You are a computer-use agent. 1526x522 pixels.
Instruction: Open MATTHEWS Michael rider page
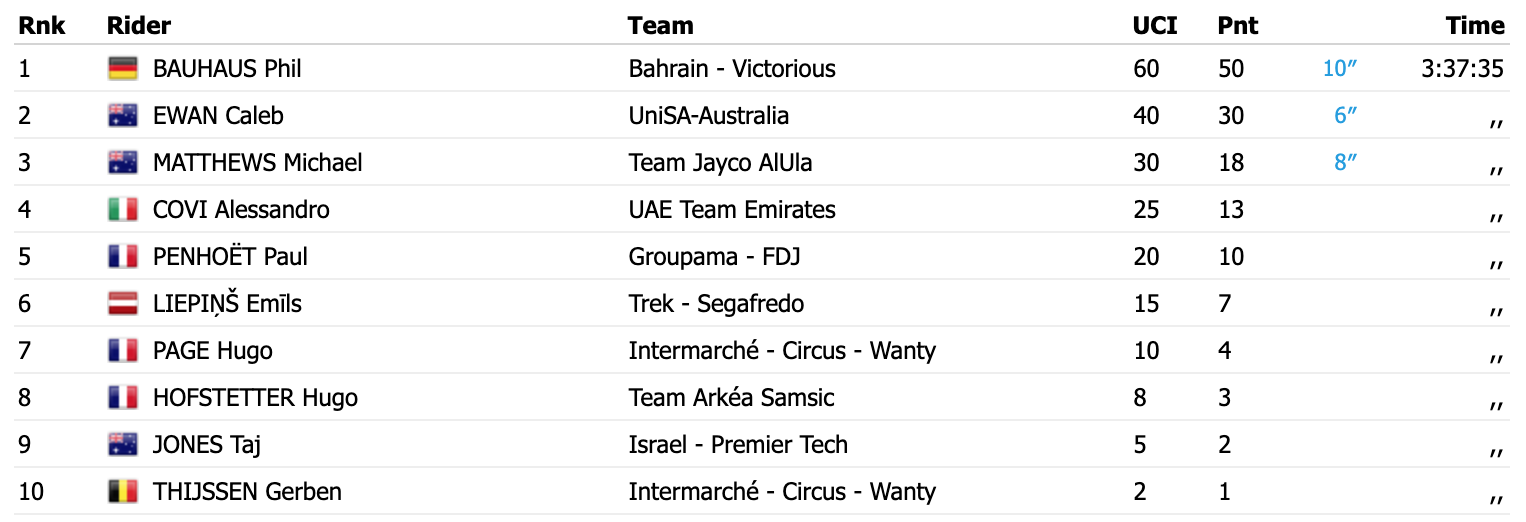(257, 163)
